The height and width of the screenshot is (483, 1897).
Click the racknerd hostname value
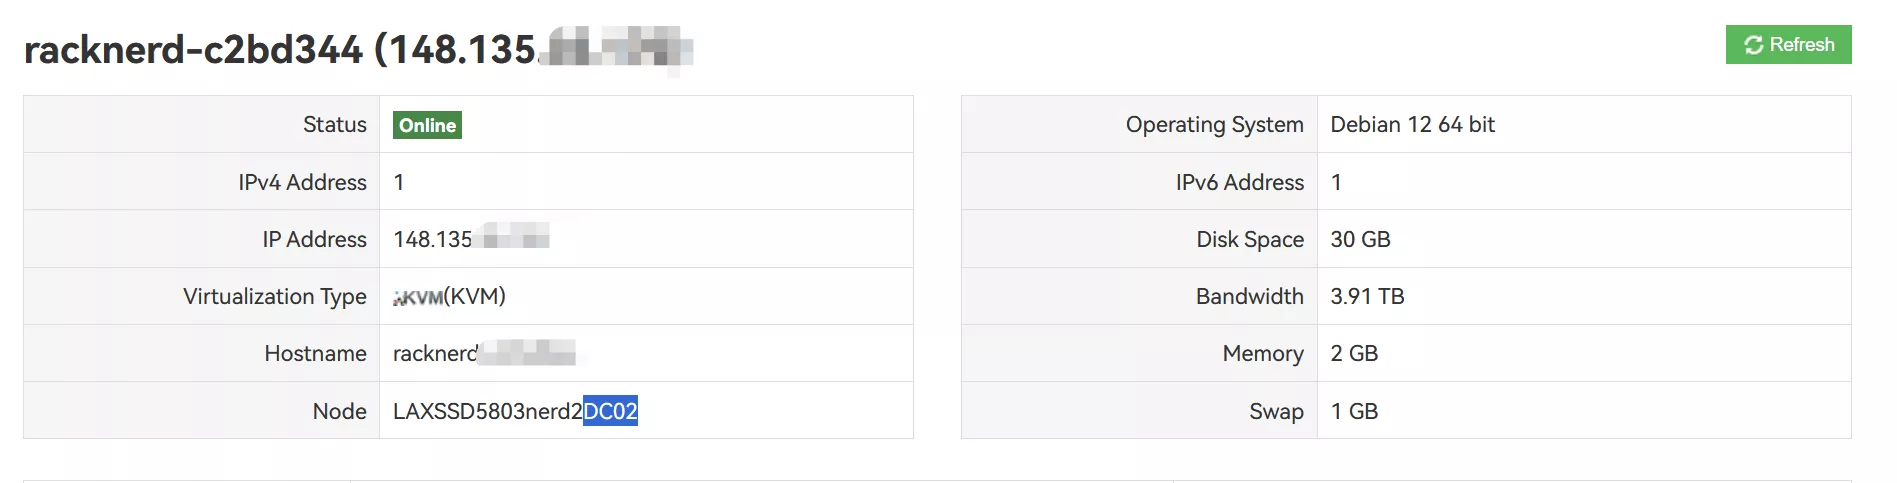[x=435, y=354]
